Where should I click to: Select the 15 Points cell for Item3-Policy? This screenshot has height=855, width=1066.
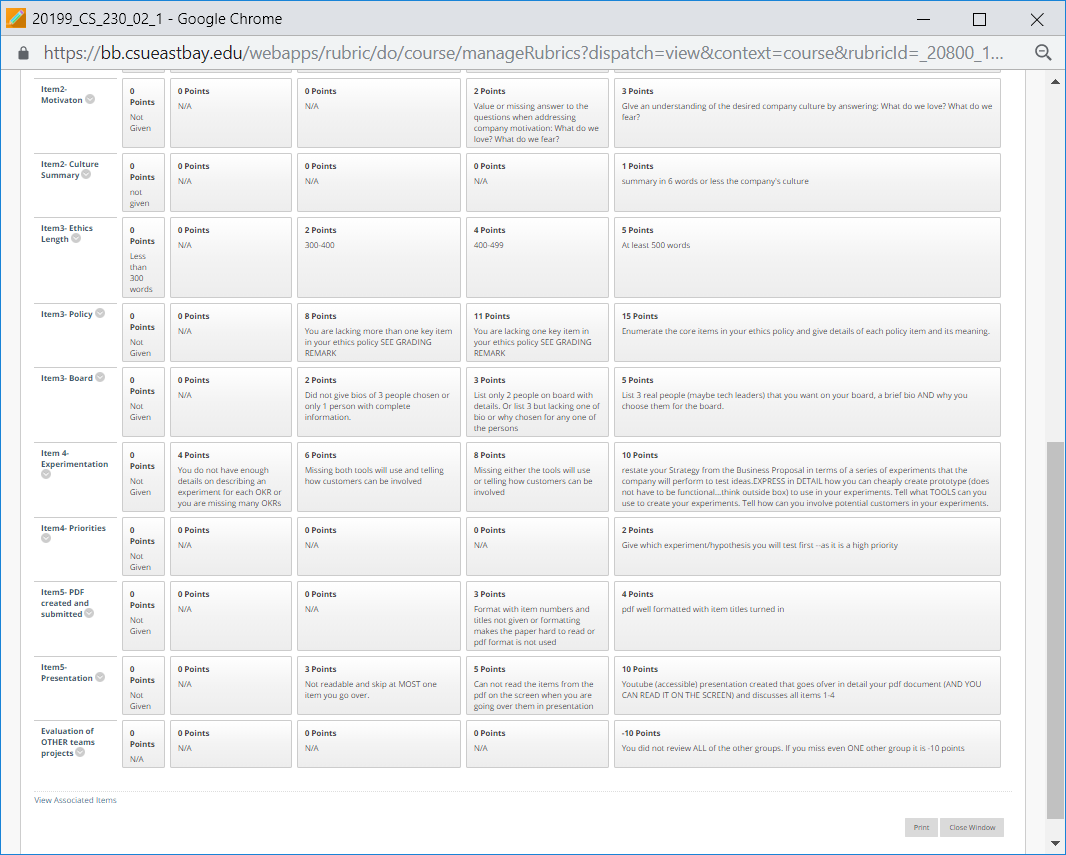[x=807, y=331]
